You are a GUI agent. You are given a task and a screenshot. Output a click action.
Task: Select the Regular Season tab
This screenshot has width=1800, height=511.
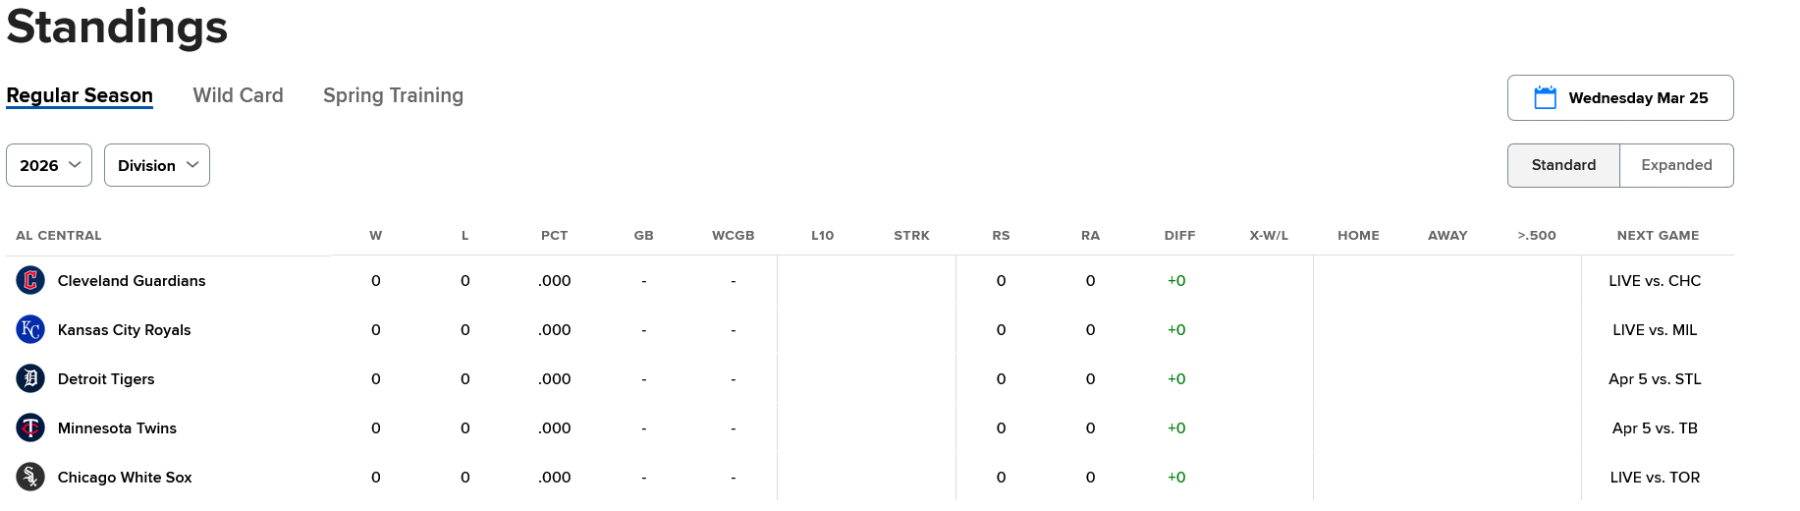(80, 95)
